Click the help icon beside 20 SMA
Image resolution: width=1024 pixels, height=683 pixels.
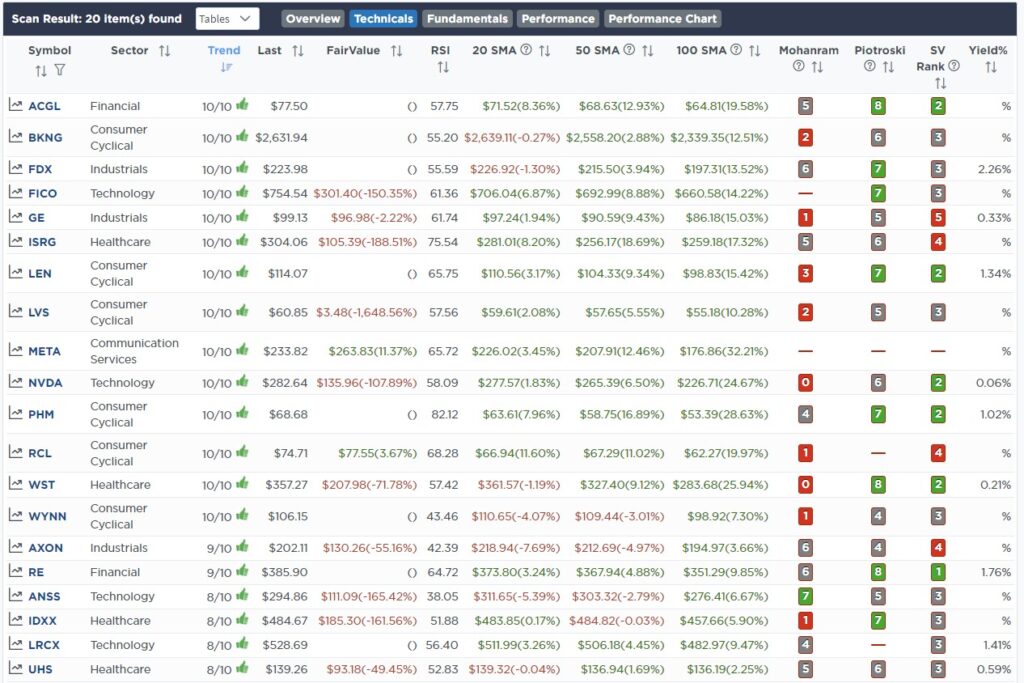coord(526,50)
